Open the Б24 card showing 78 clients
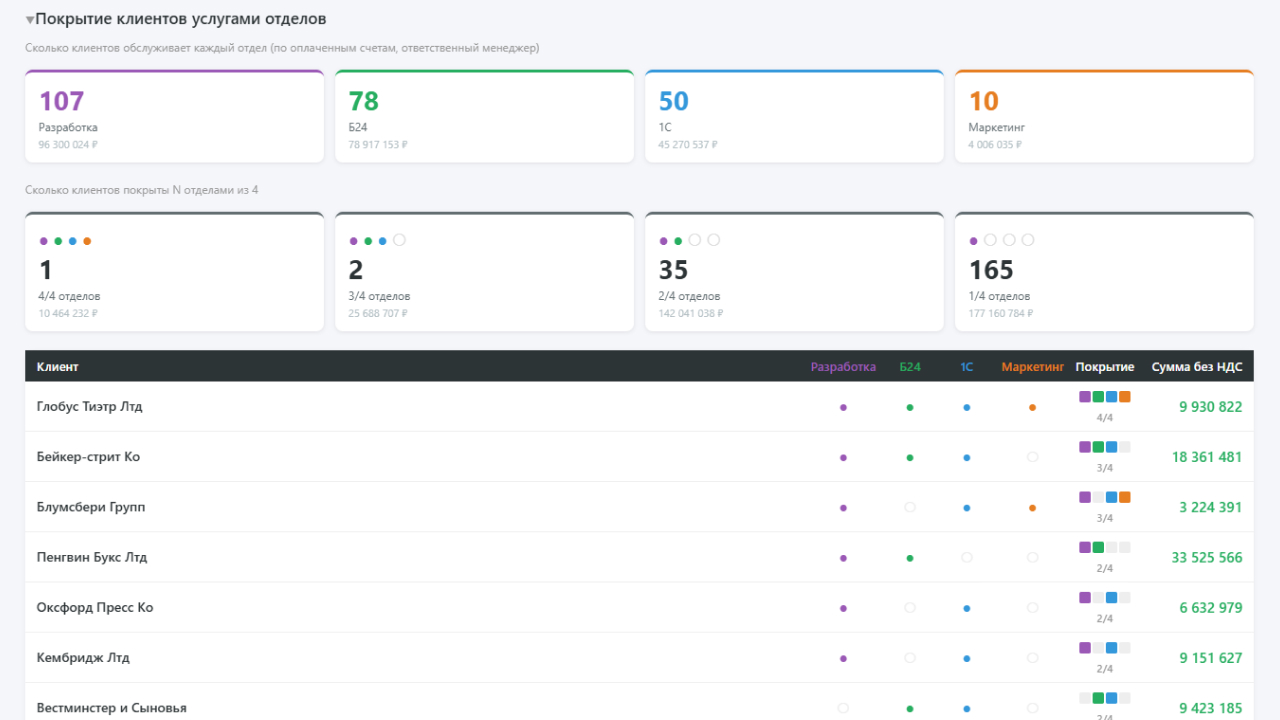The height and width of the screenshot is (720, 1280). coord(484,116)
